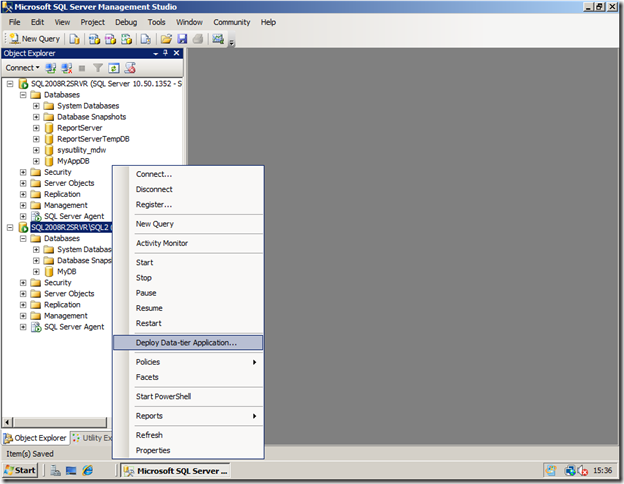Click the security alert tray icon with red X
Image resolution: width=624 pixels, height=484 pixels.
tap(583, 471)
